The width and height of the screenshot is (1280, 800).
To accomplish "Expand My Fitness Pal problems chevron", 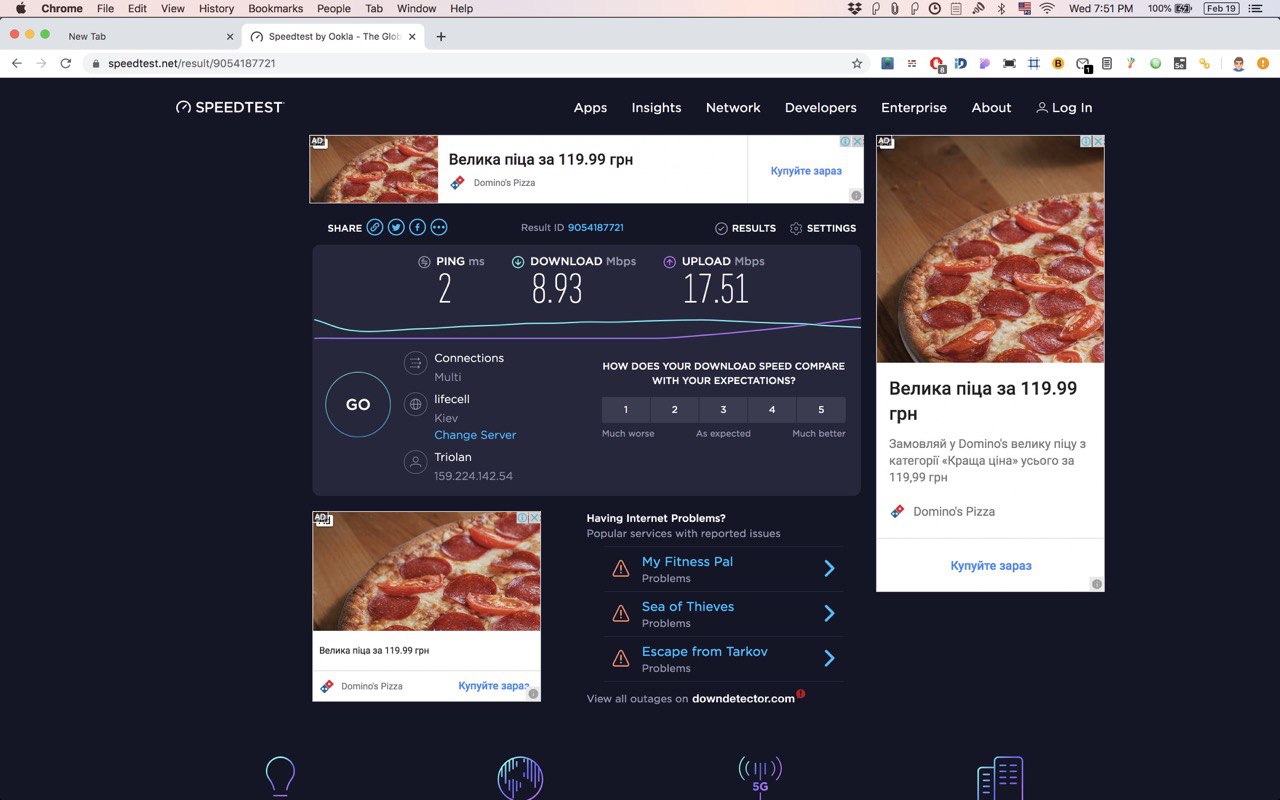I will 829,569.
